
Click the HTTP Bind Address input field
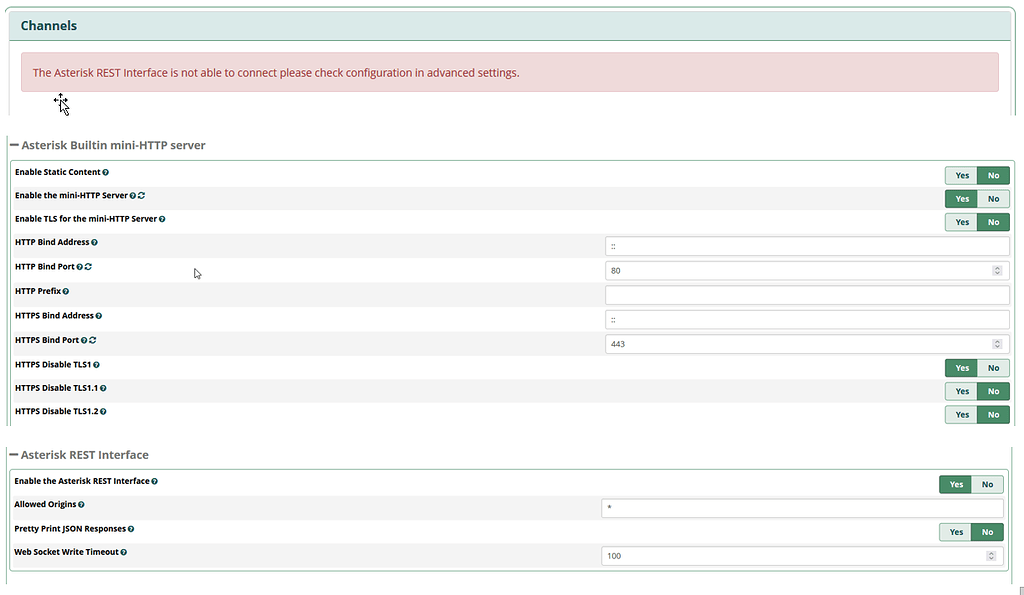pos(806,246)
